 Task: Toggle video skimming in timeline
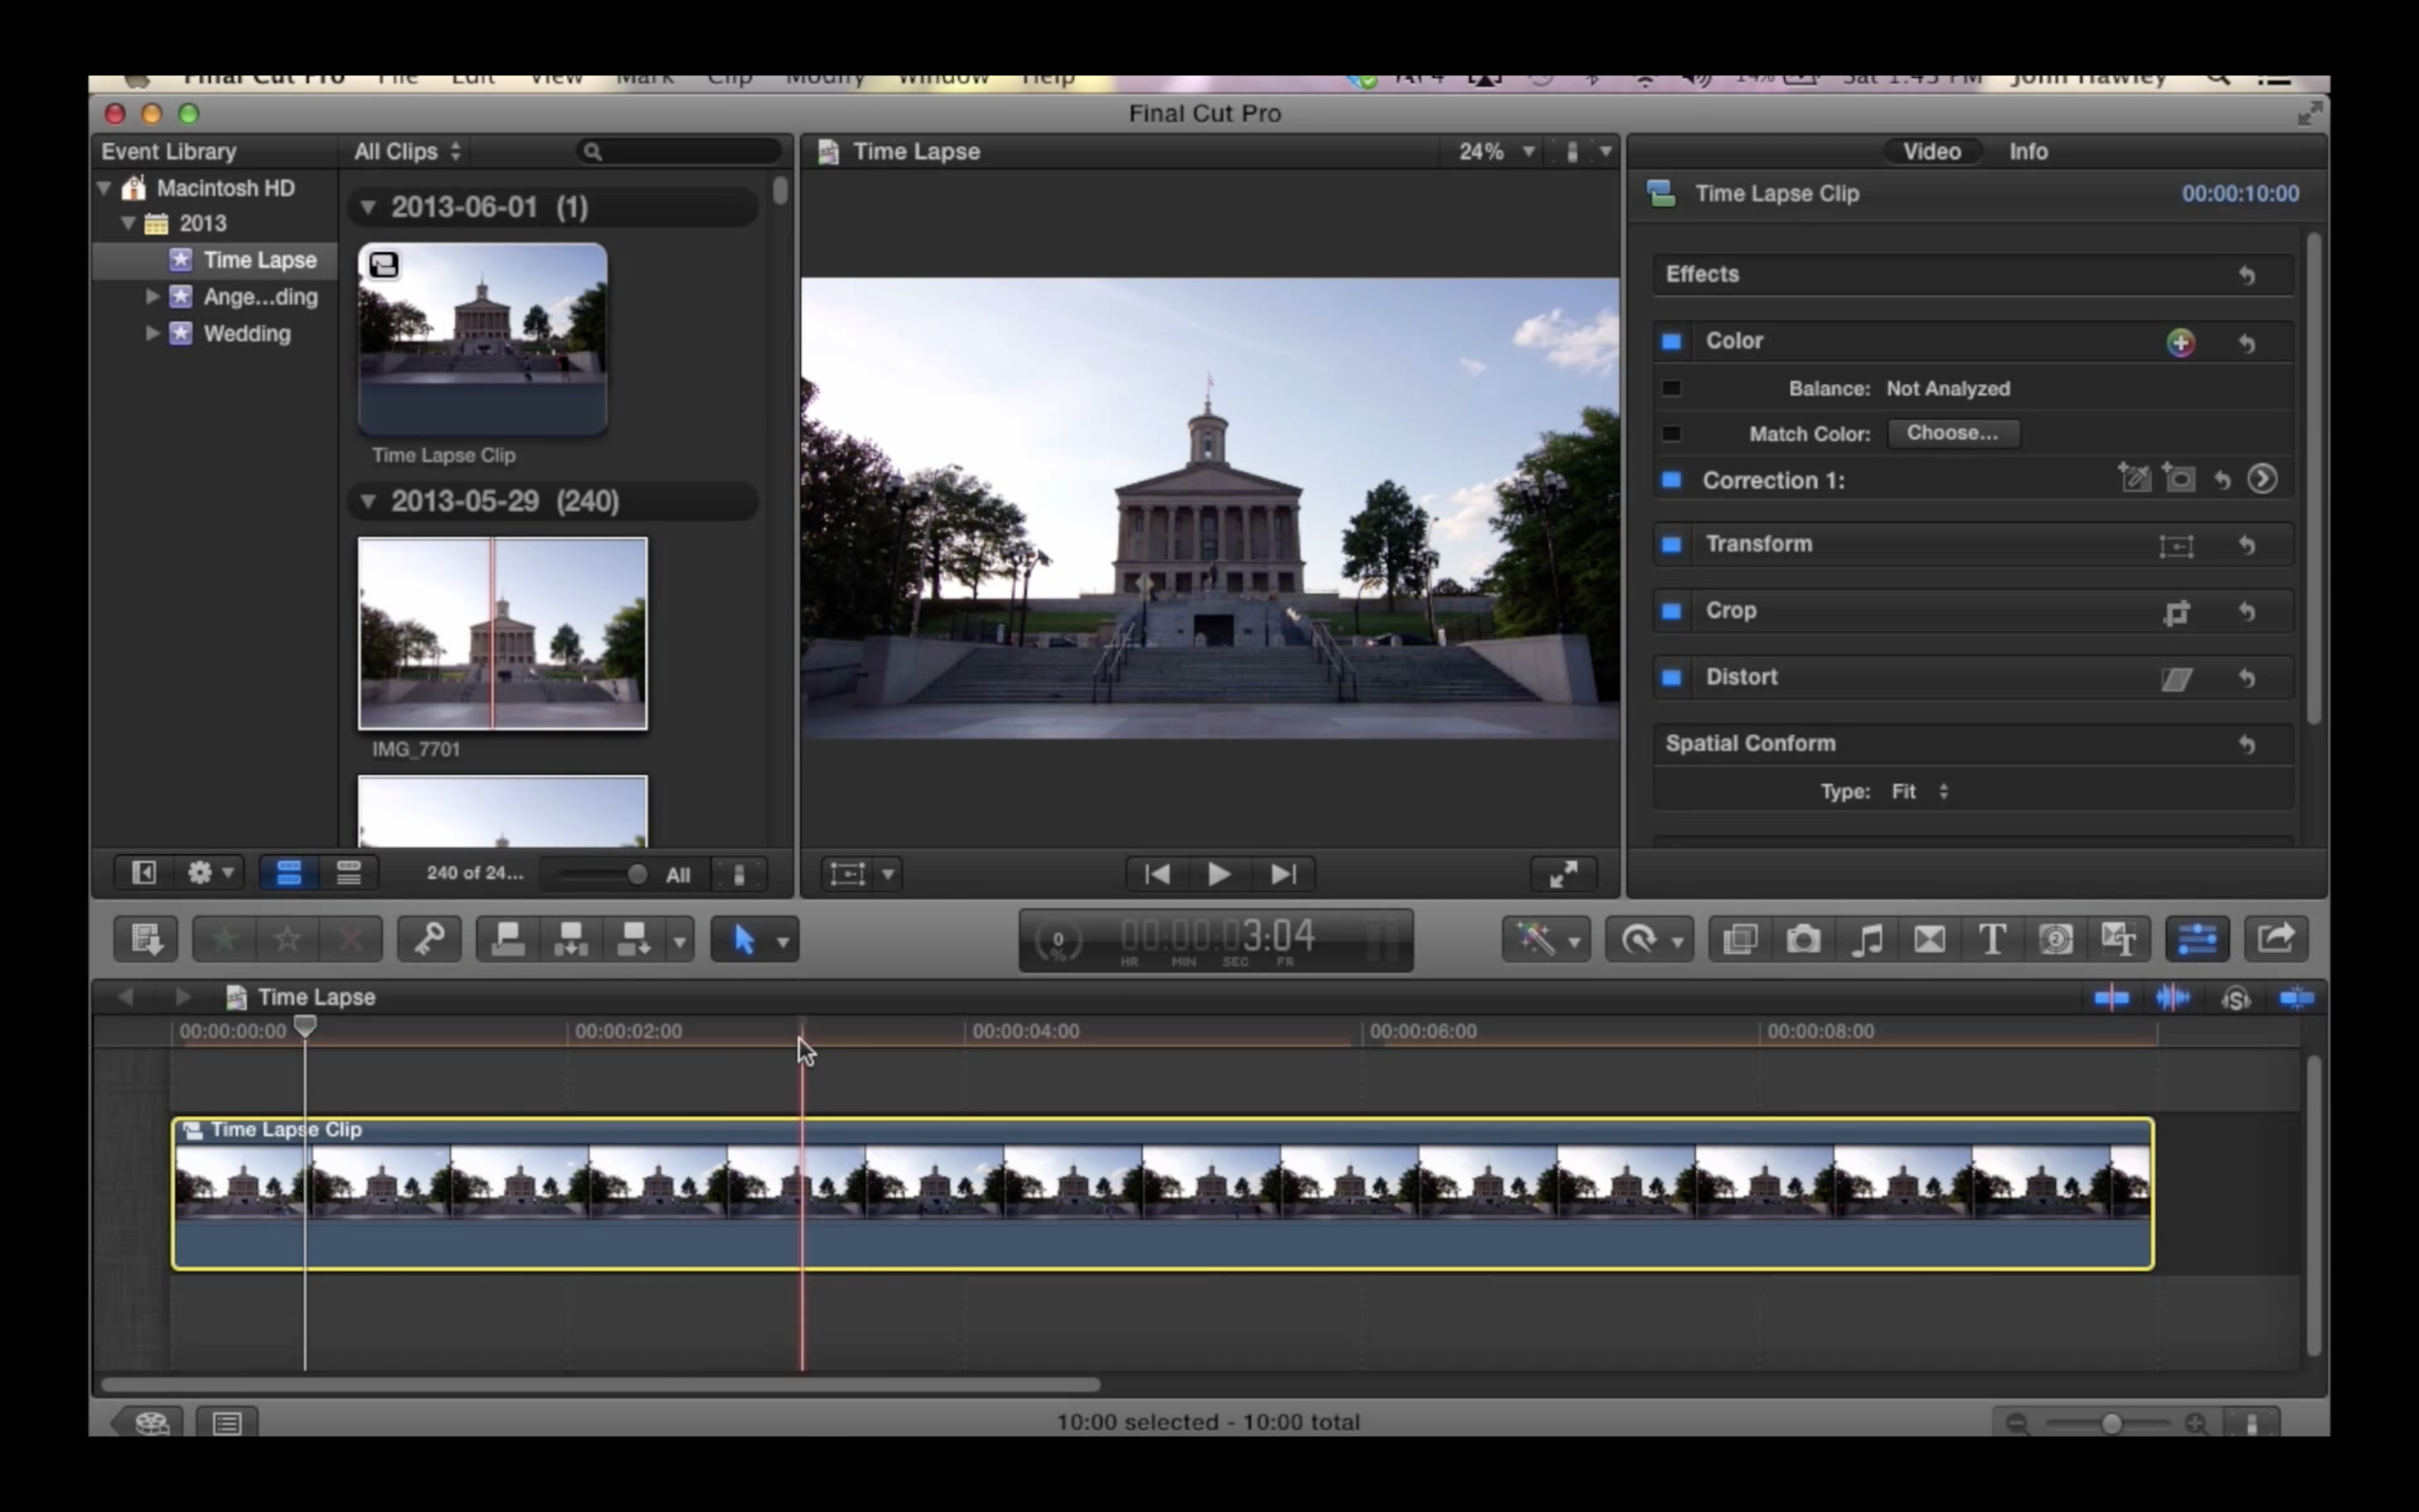pyautogui.click(x=2111, y=998)
